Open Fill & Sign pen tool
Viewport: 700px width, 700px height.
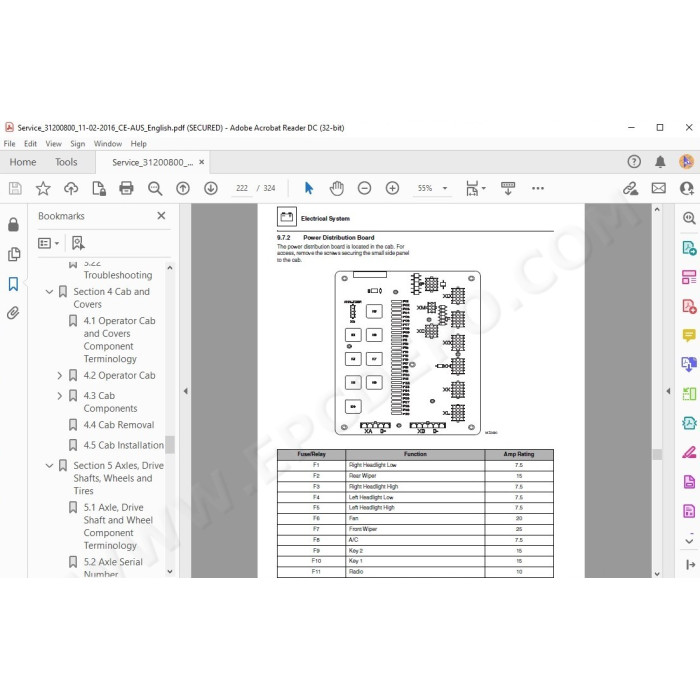[x=689, y=452]
